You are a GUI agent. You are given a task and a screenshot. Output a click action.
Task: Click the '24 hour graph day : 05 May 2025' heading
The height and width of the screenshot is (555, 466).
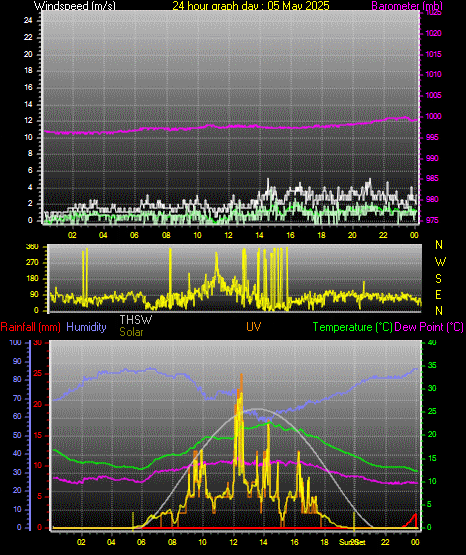(251, 5)
